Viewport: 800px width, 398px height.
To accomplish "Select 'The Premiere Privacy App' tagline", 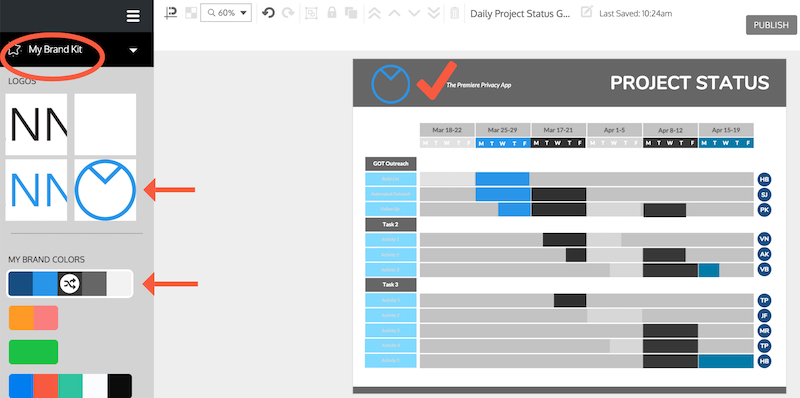I will pos(479,85).
